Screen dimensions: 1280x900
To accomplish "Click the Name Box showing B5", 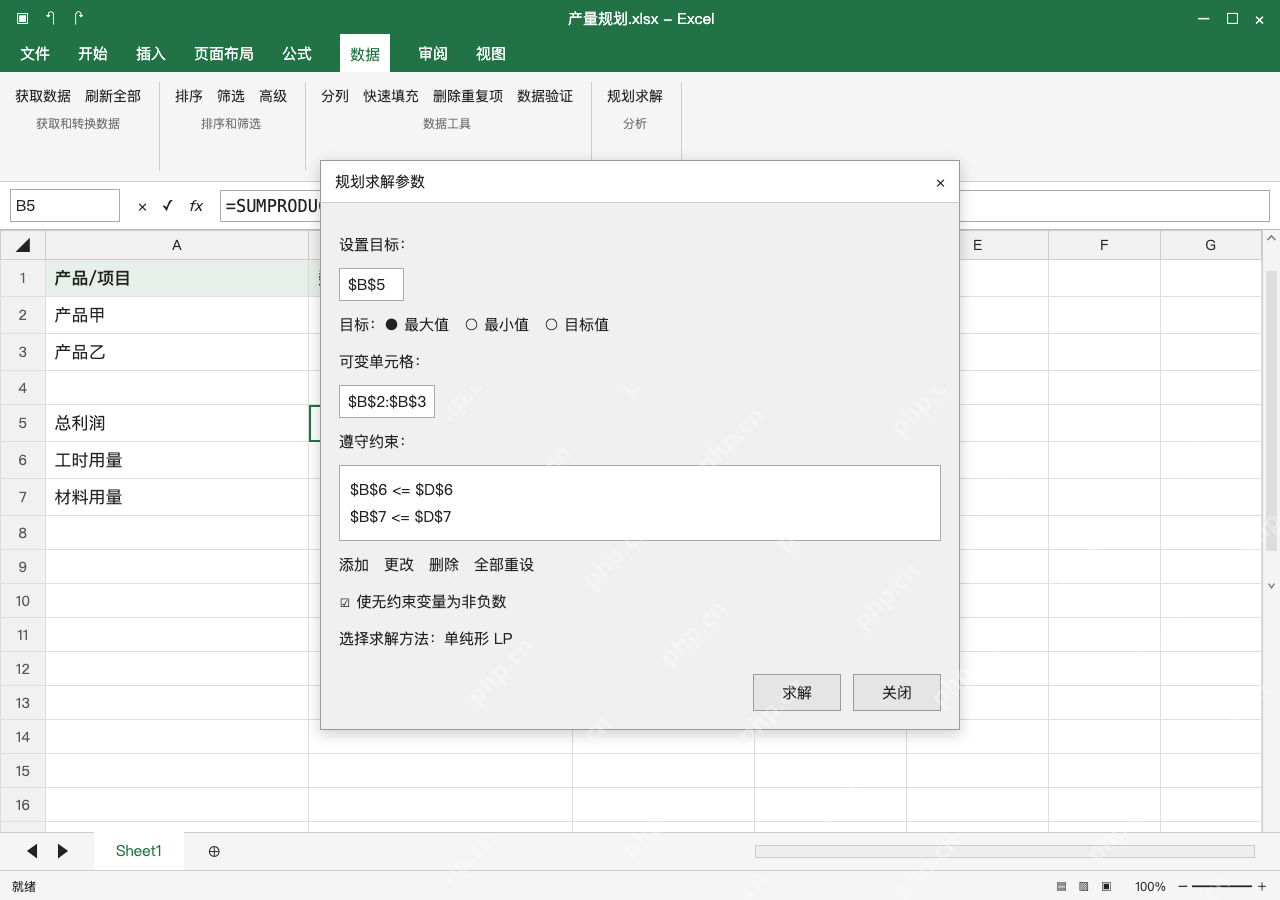I will click(x=65, y=206).
